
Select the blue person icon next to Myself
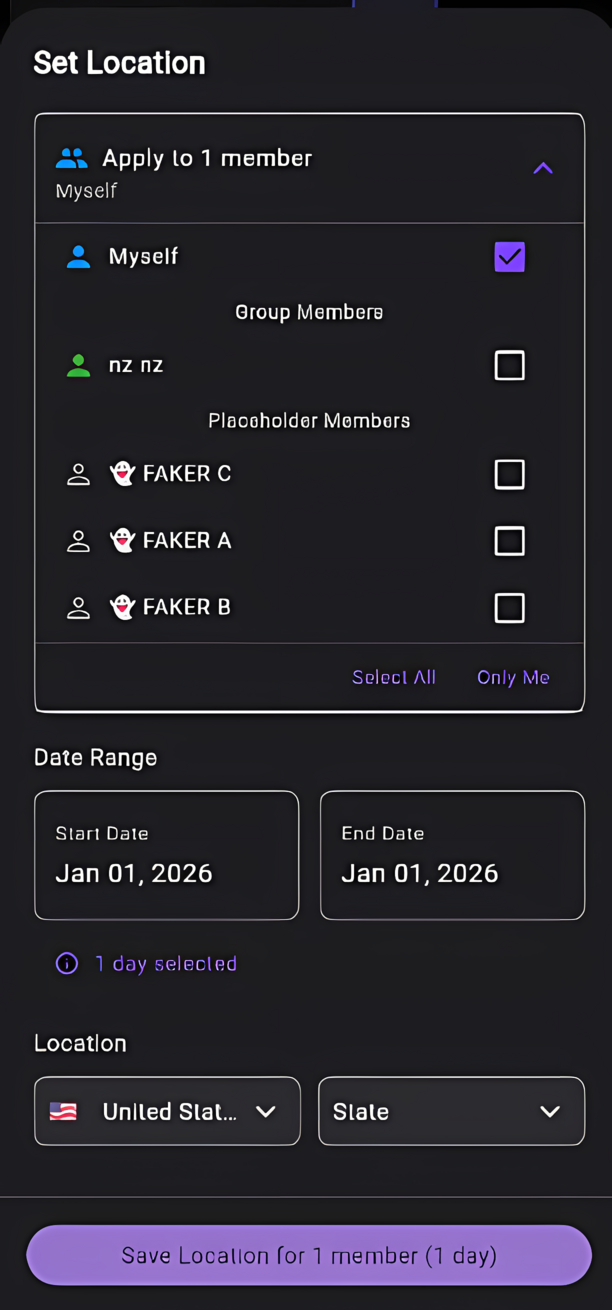(79, 256)
